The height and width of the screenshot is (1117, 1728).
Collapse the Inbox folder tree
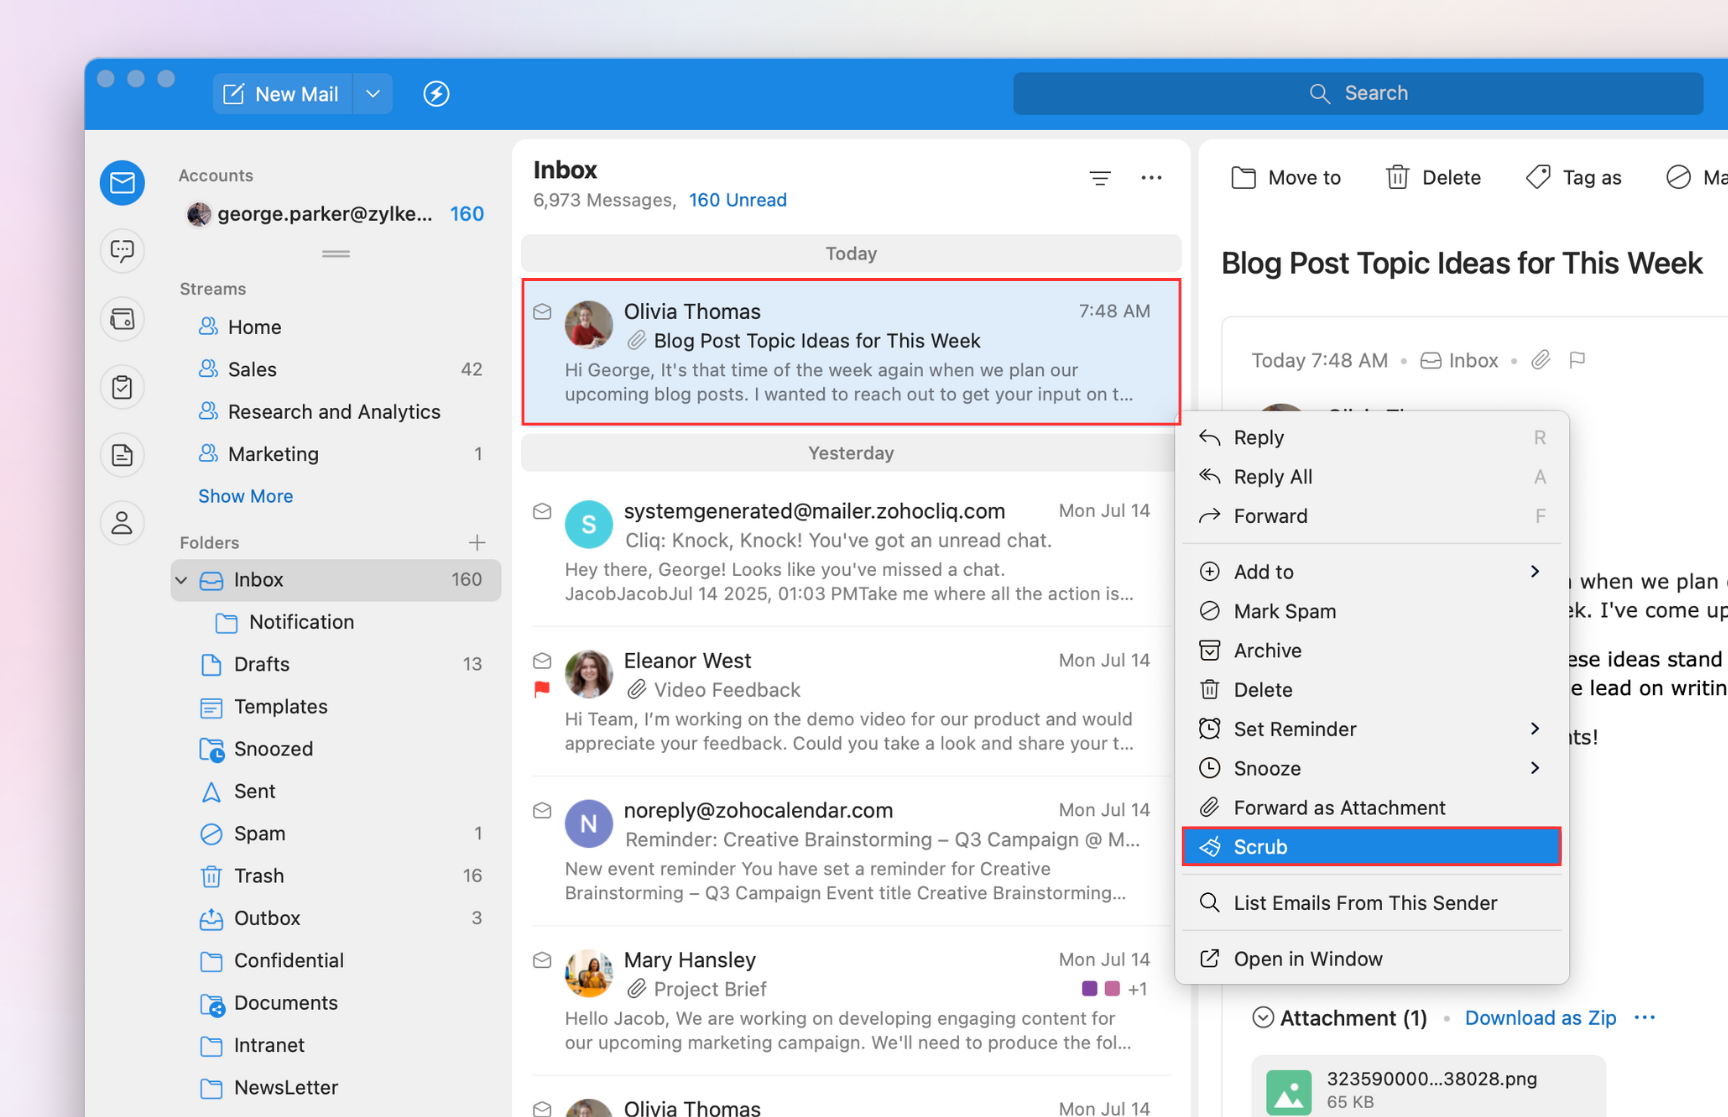(181, 580)
